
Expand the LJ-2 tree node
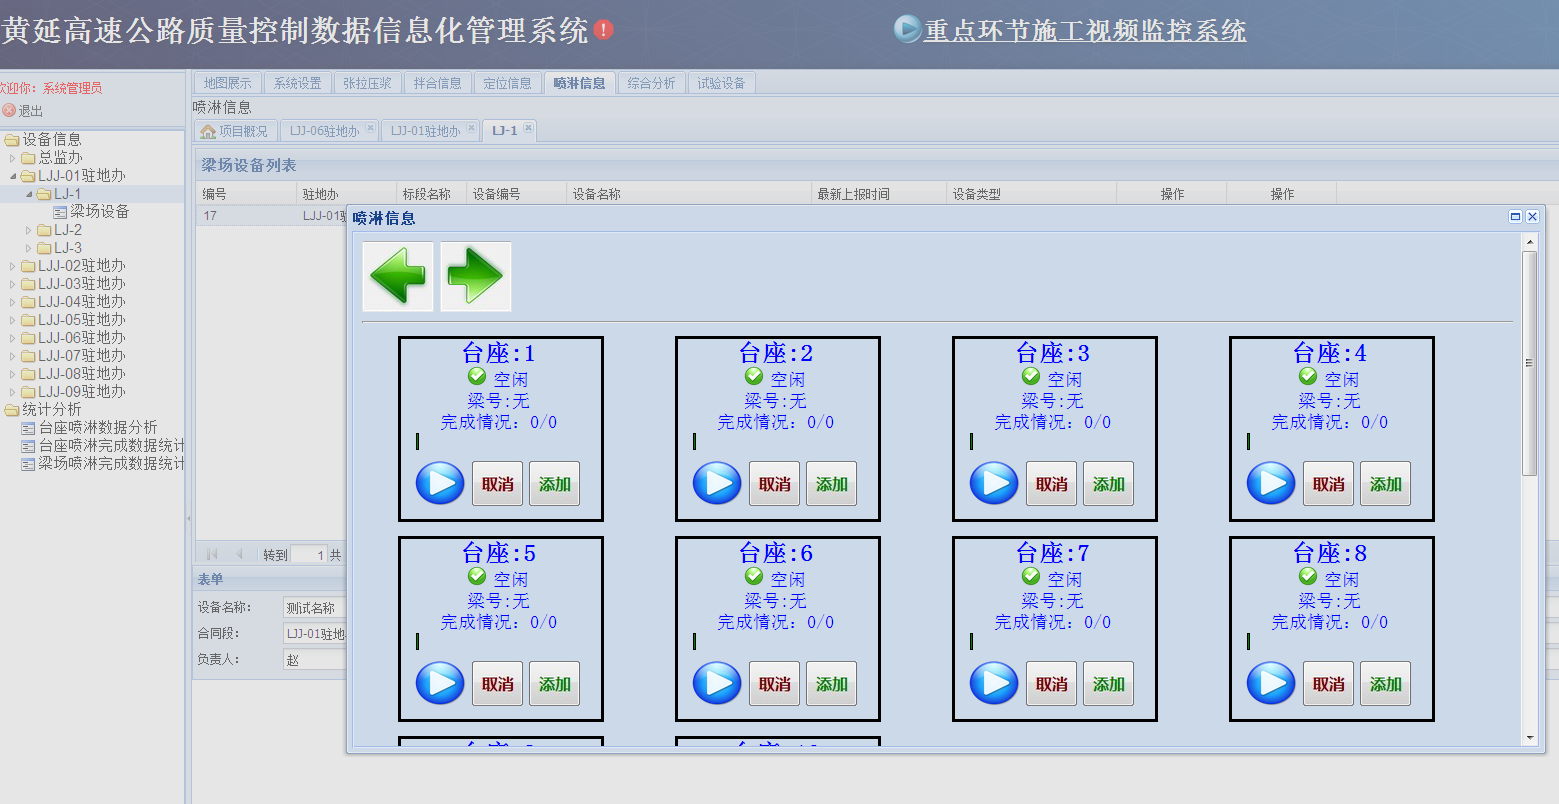coord(29,230)
